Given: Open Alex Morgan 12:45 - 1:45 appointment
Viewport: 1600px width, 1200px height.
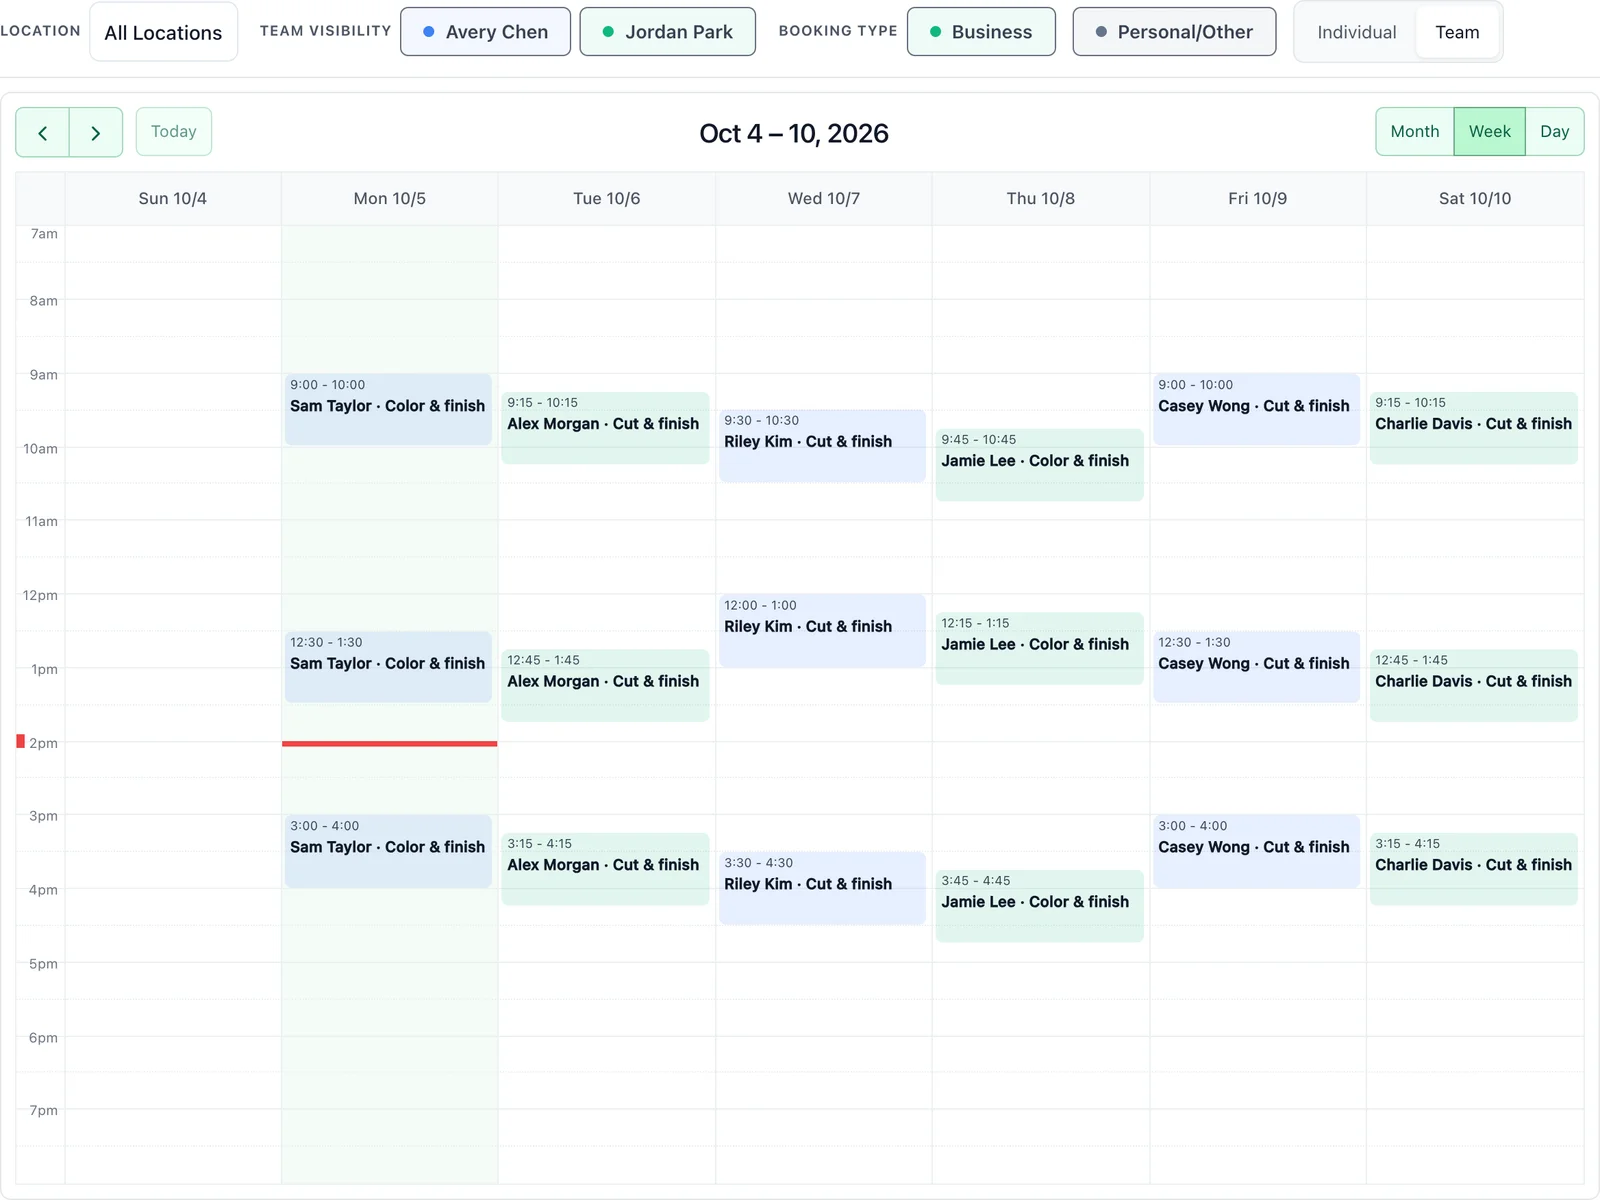Looking at the screenshot, I should pos(605,686).
